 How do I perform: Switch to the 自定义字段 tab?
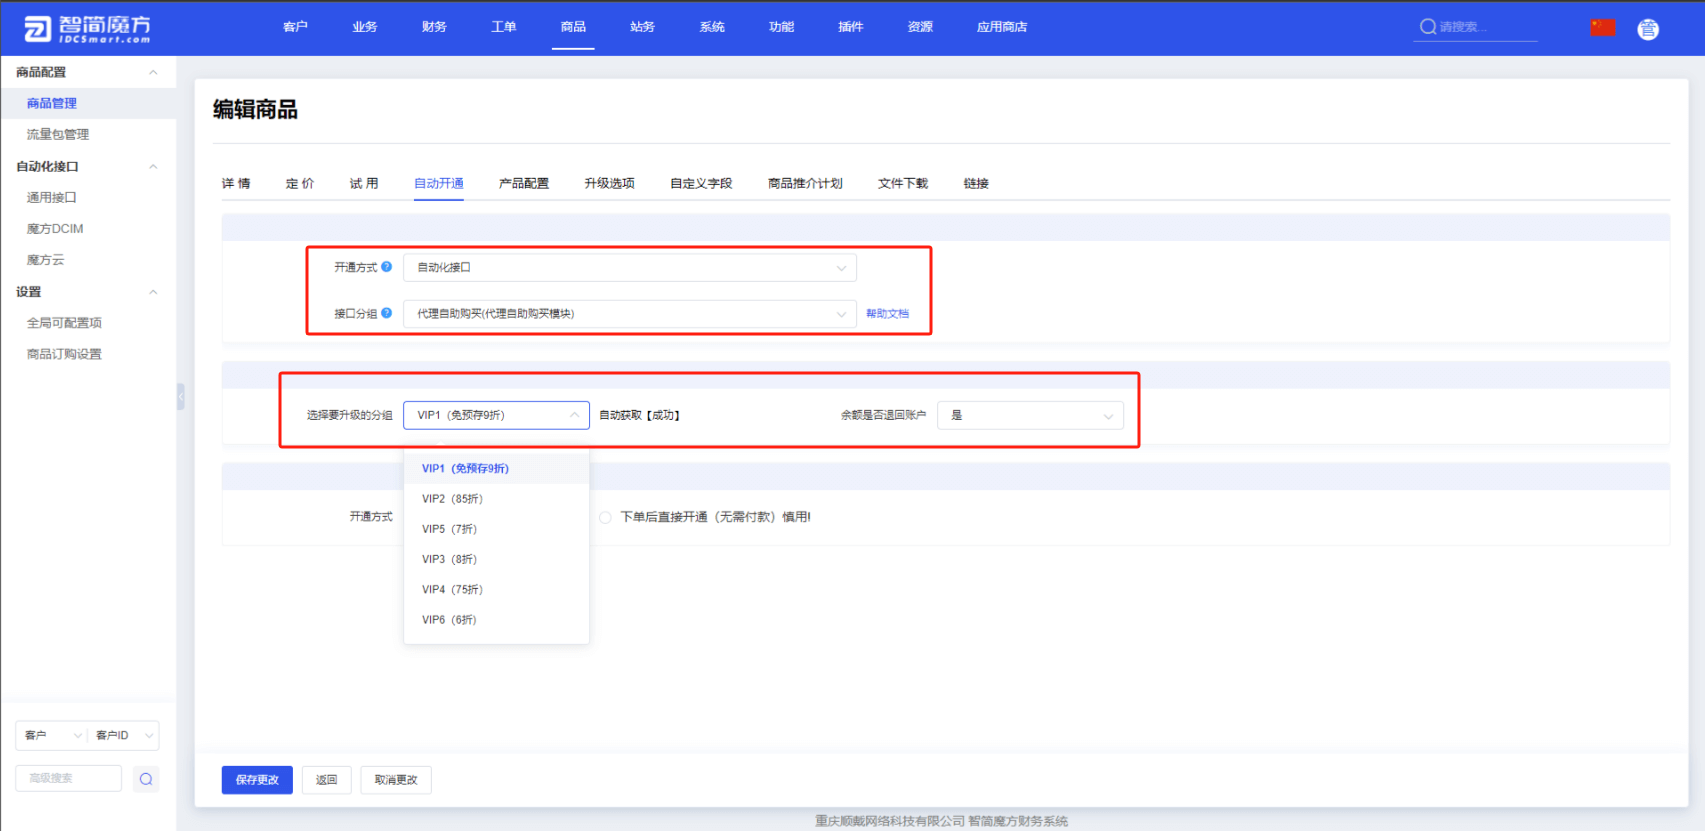click(x=701, y=183)
